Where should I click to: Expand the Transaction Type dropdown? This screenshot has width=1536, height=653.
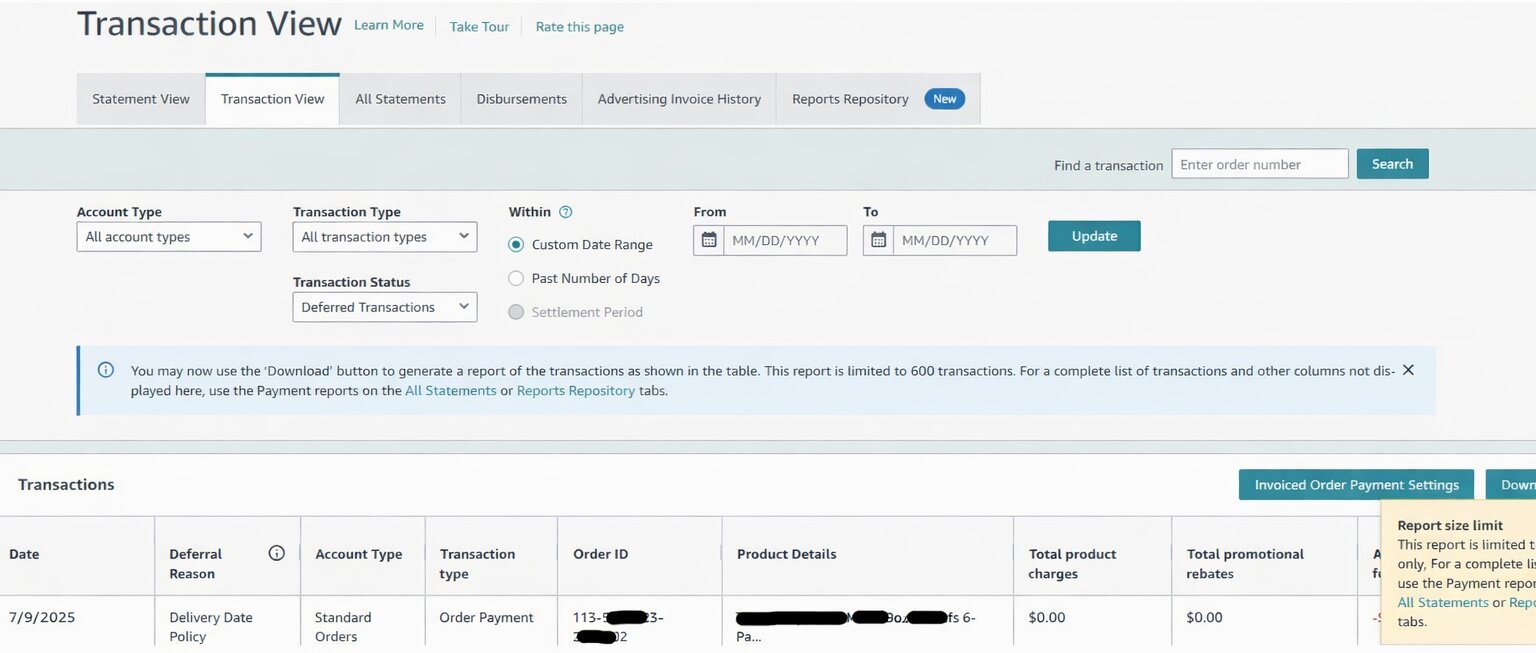[384, 236]
